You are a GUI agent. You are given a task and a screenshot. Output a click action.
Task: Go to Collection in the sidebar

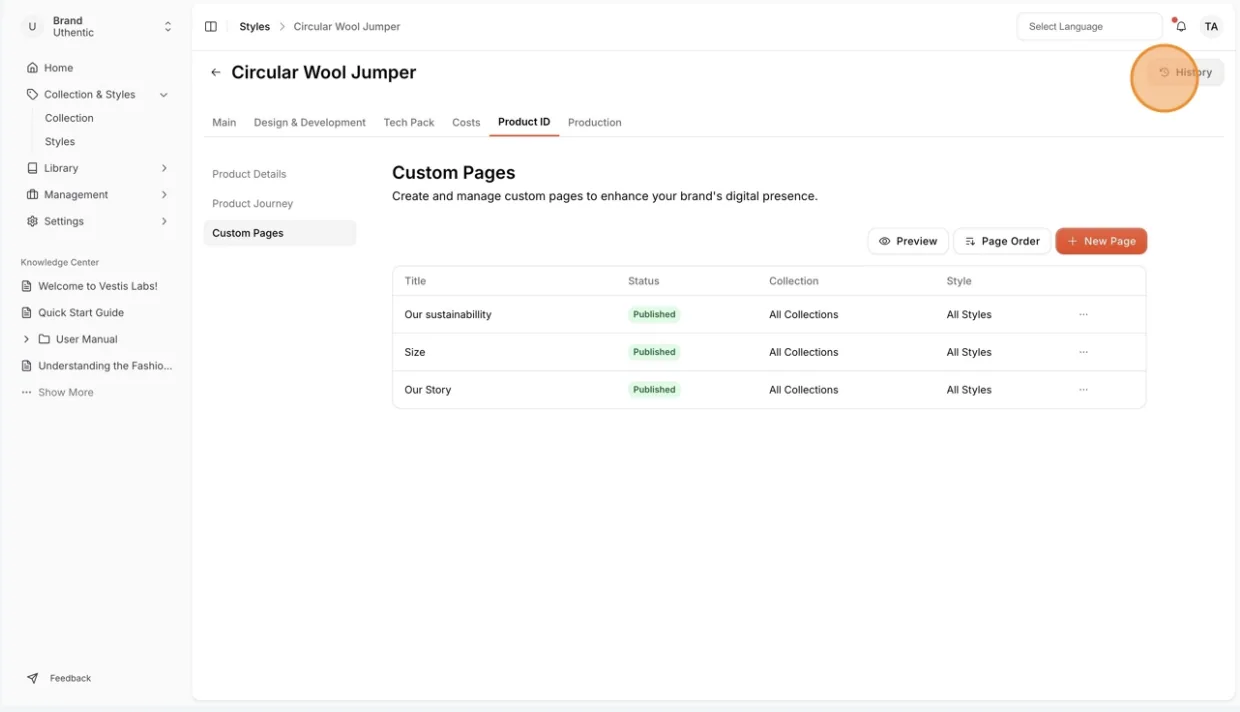pos(69,118)
